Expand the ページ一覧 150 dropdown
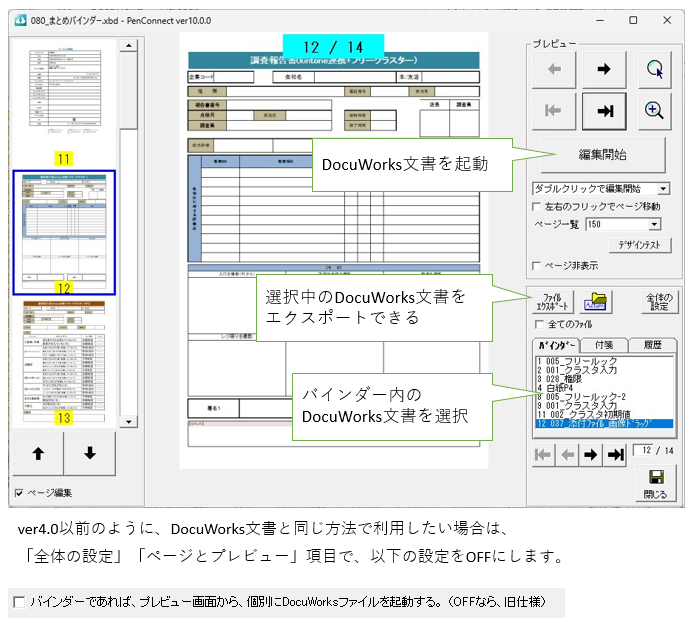The width and height of the screenshot is (690, 628). point(663,225)
